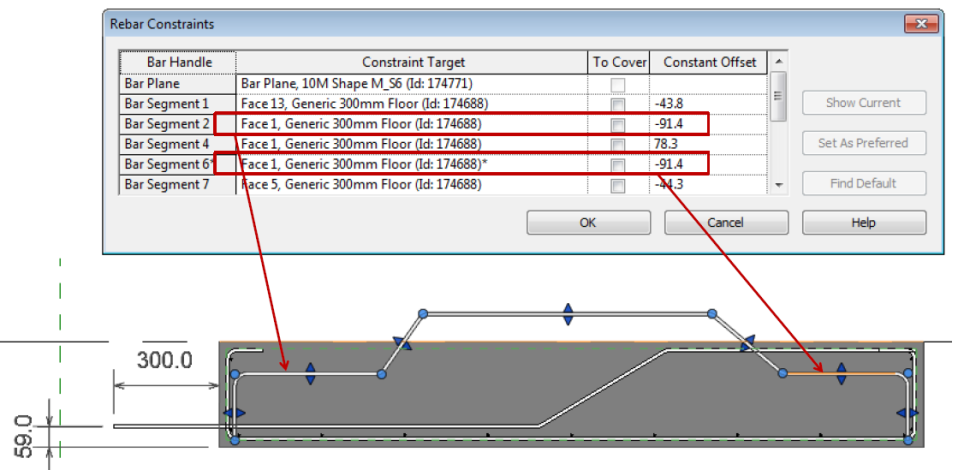Image resolution: width=958 pixels, height=470 pixels.
Task: Click the Find Default button
Action: [864, 183]
